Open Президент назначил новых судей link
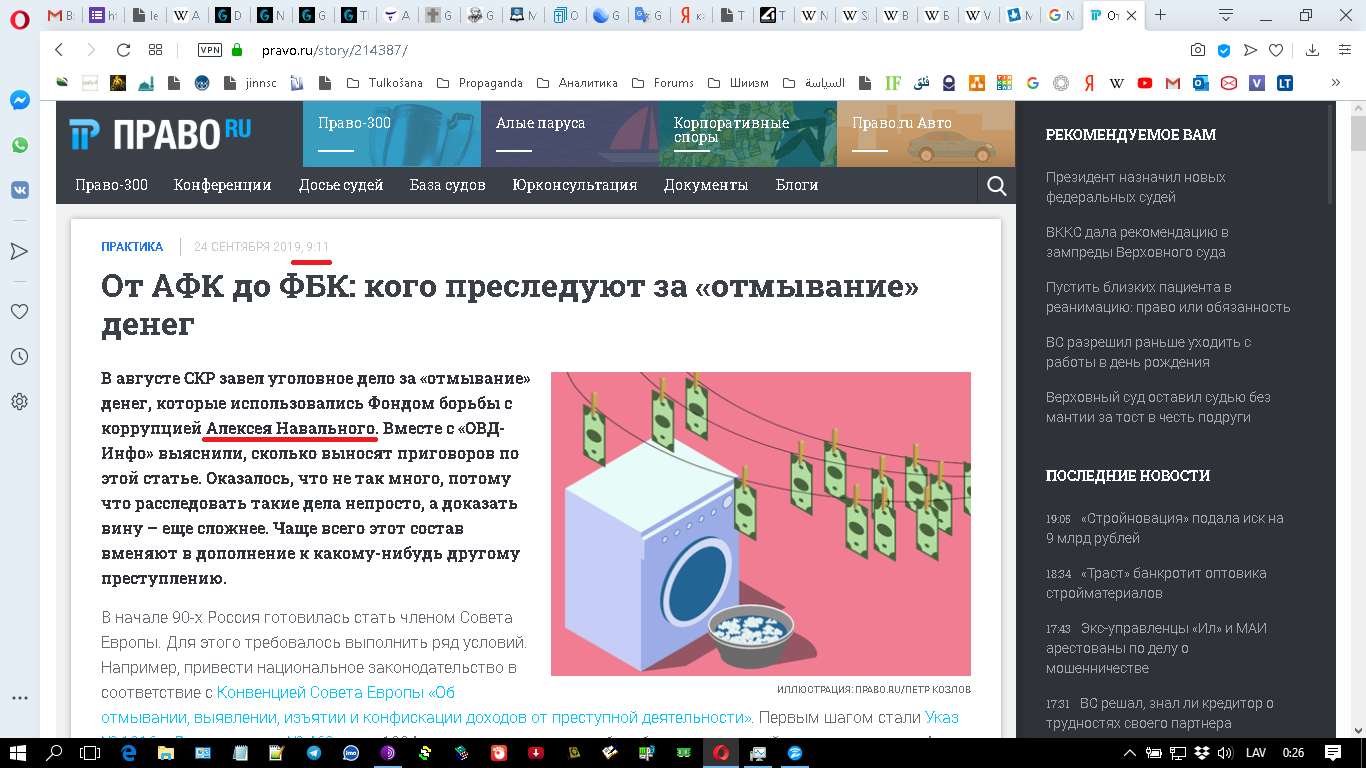1366x768 pixels. click(x=1135, y=187)
